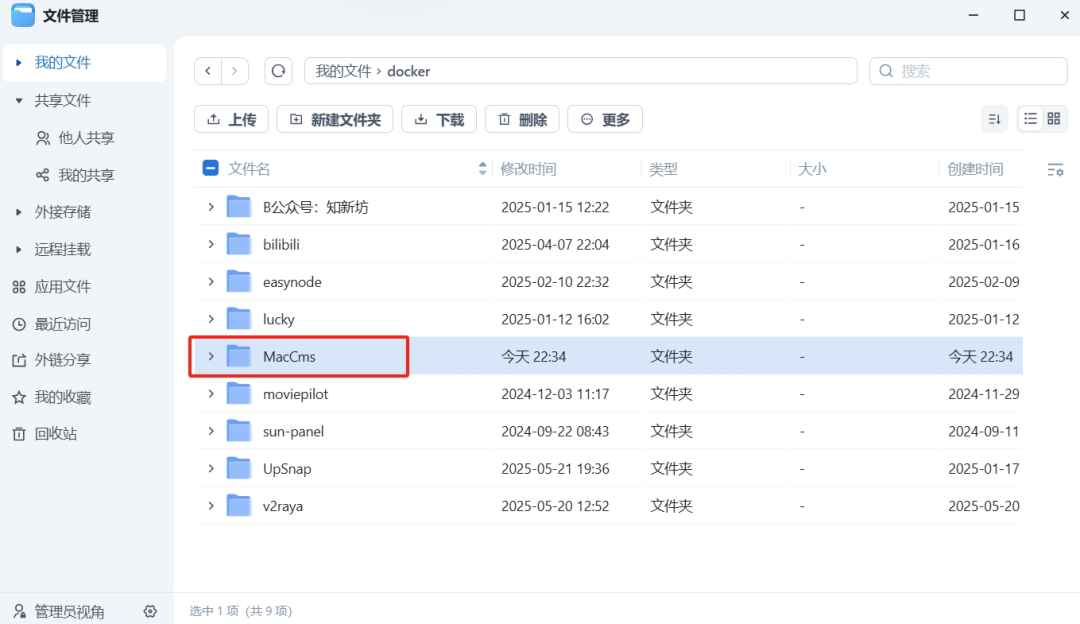This screenshot has height=624, width=1080.
Task: Open the sort order icon
Action: point(994,118)
